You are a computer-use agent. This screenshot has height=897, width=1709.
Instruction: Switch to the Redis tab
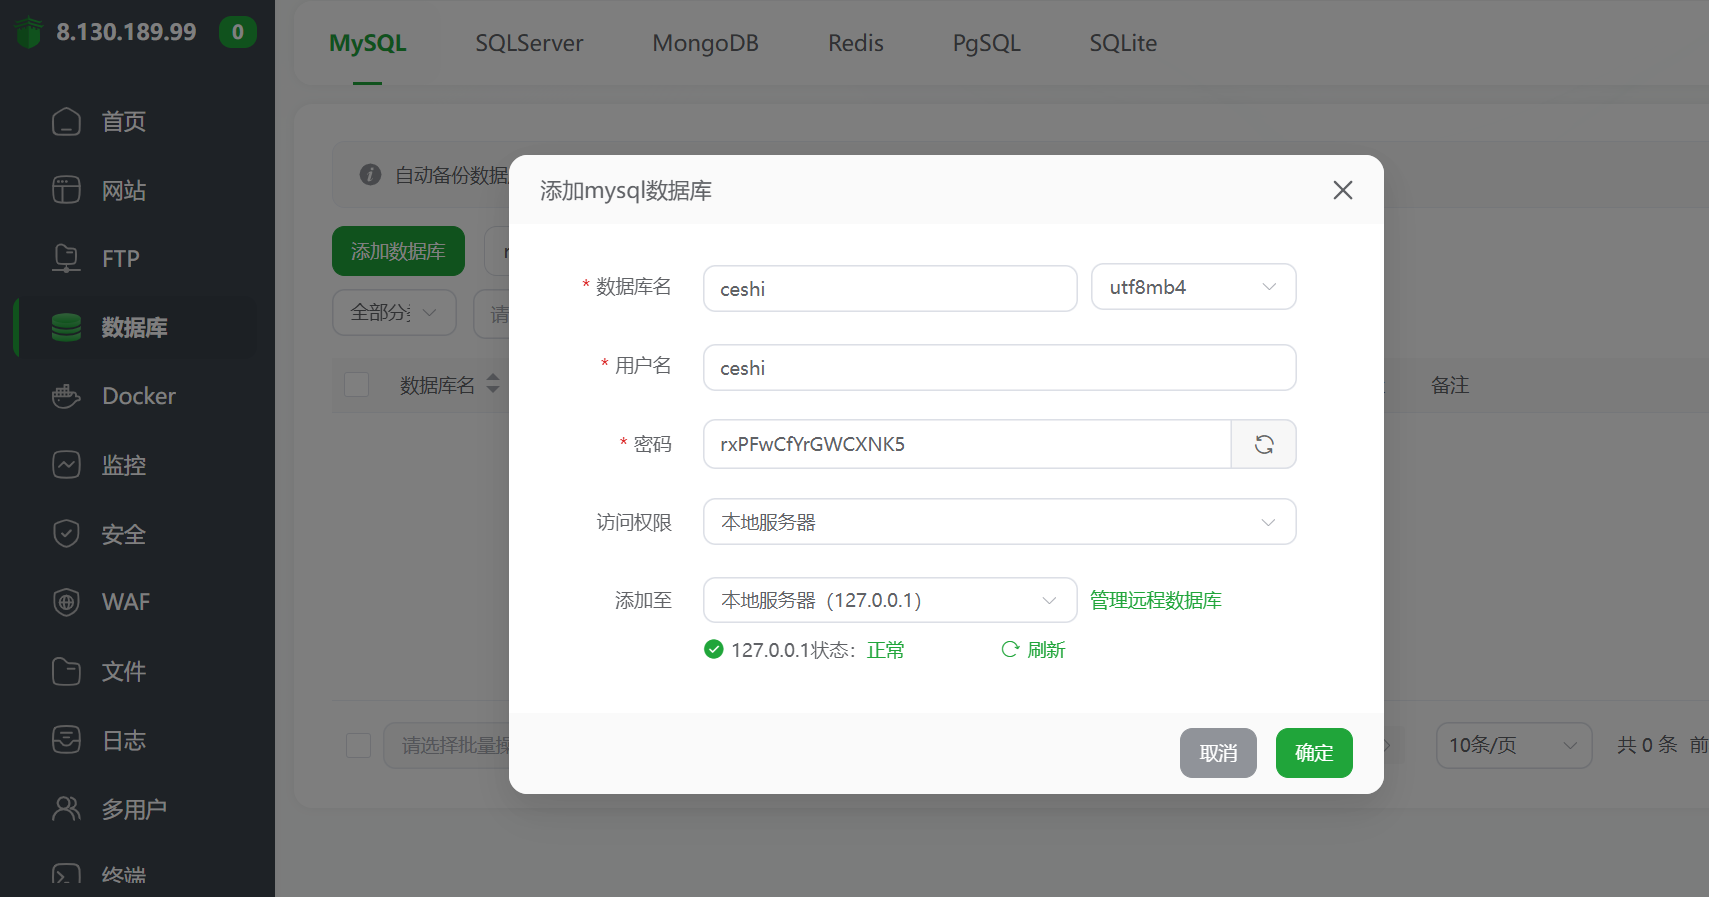point(856,43)
